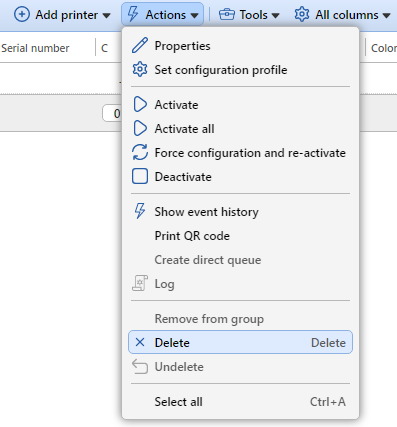The height and width of the screenshot is (427, 397).
Task: Click the X icon beside Delete
Action: 140,342
